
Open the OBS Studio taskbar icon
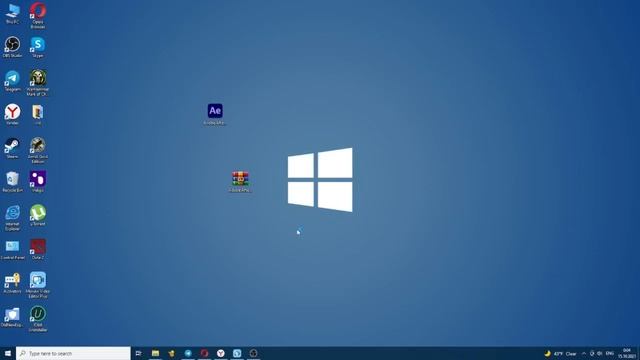pos(253,353)
